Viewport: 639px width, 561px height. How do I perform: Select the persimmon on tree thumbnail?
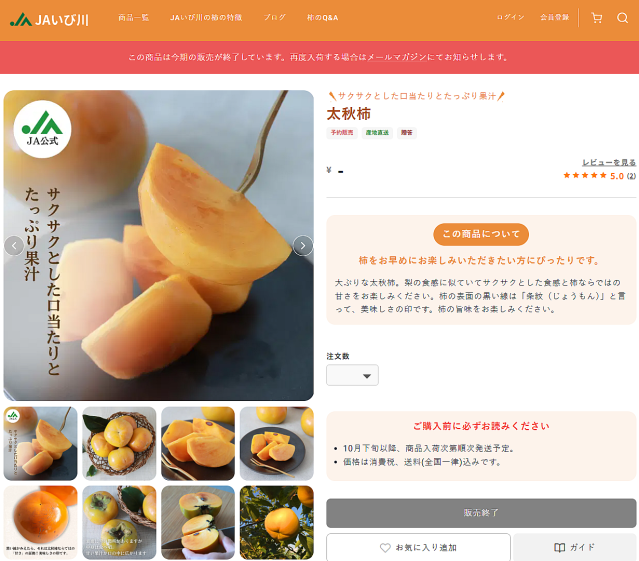click(x=277, y=522)
